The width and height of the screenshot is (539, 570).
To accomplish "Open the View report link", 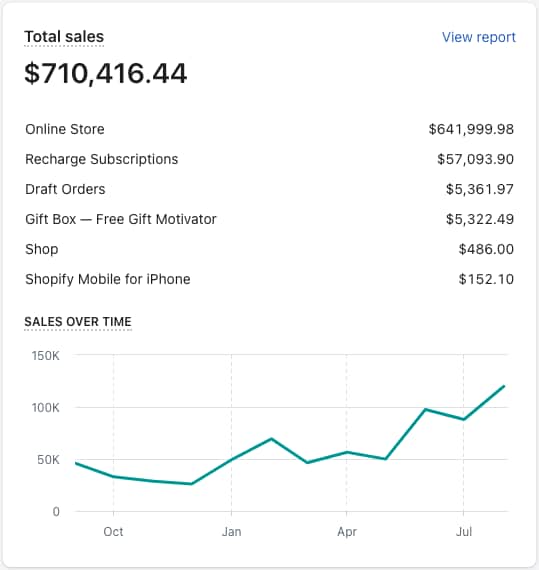I will 478,37.
